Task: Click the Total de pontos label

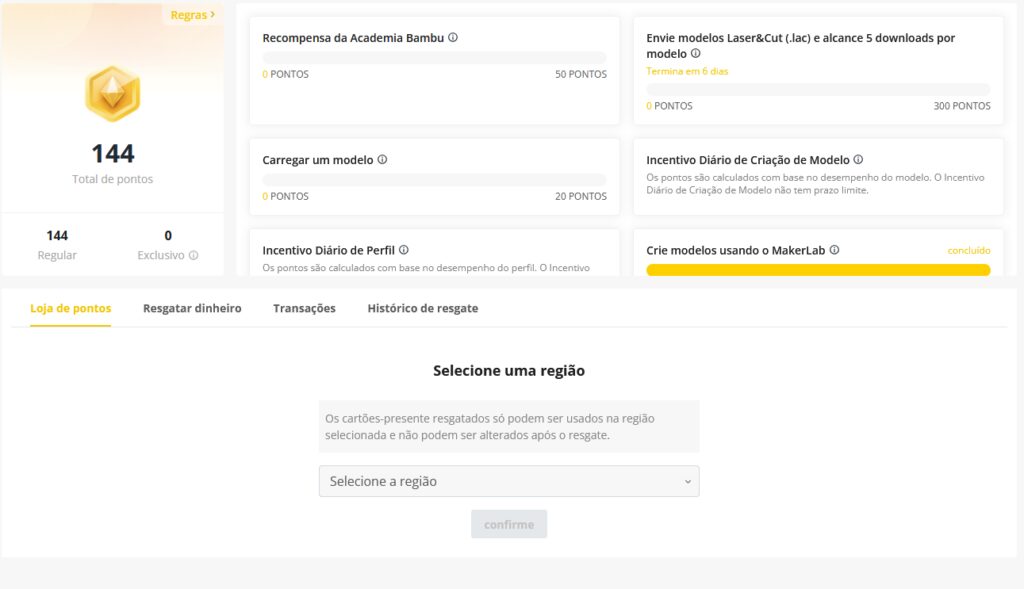Action: (112, 179)
